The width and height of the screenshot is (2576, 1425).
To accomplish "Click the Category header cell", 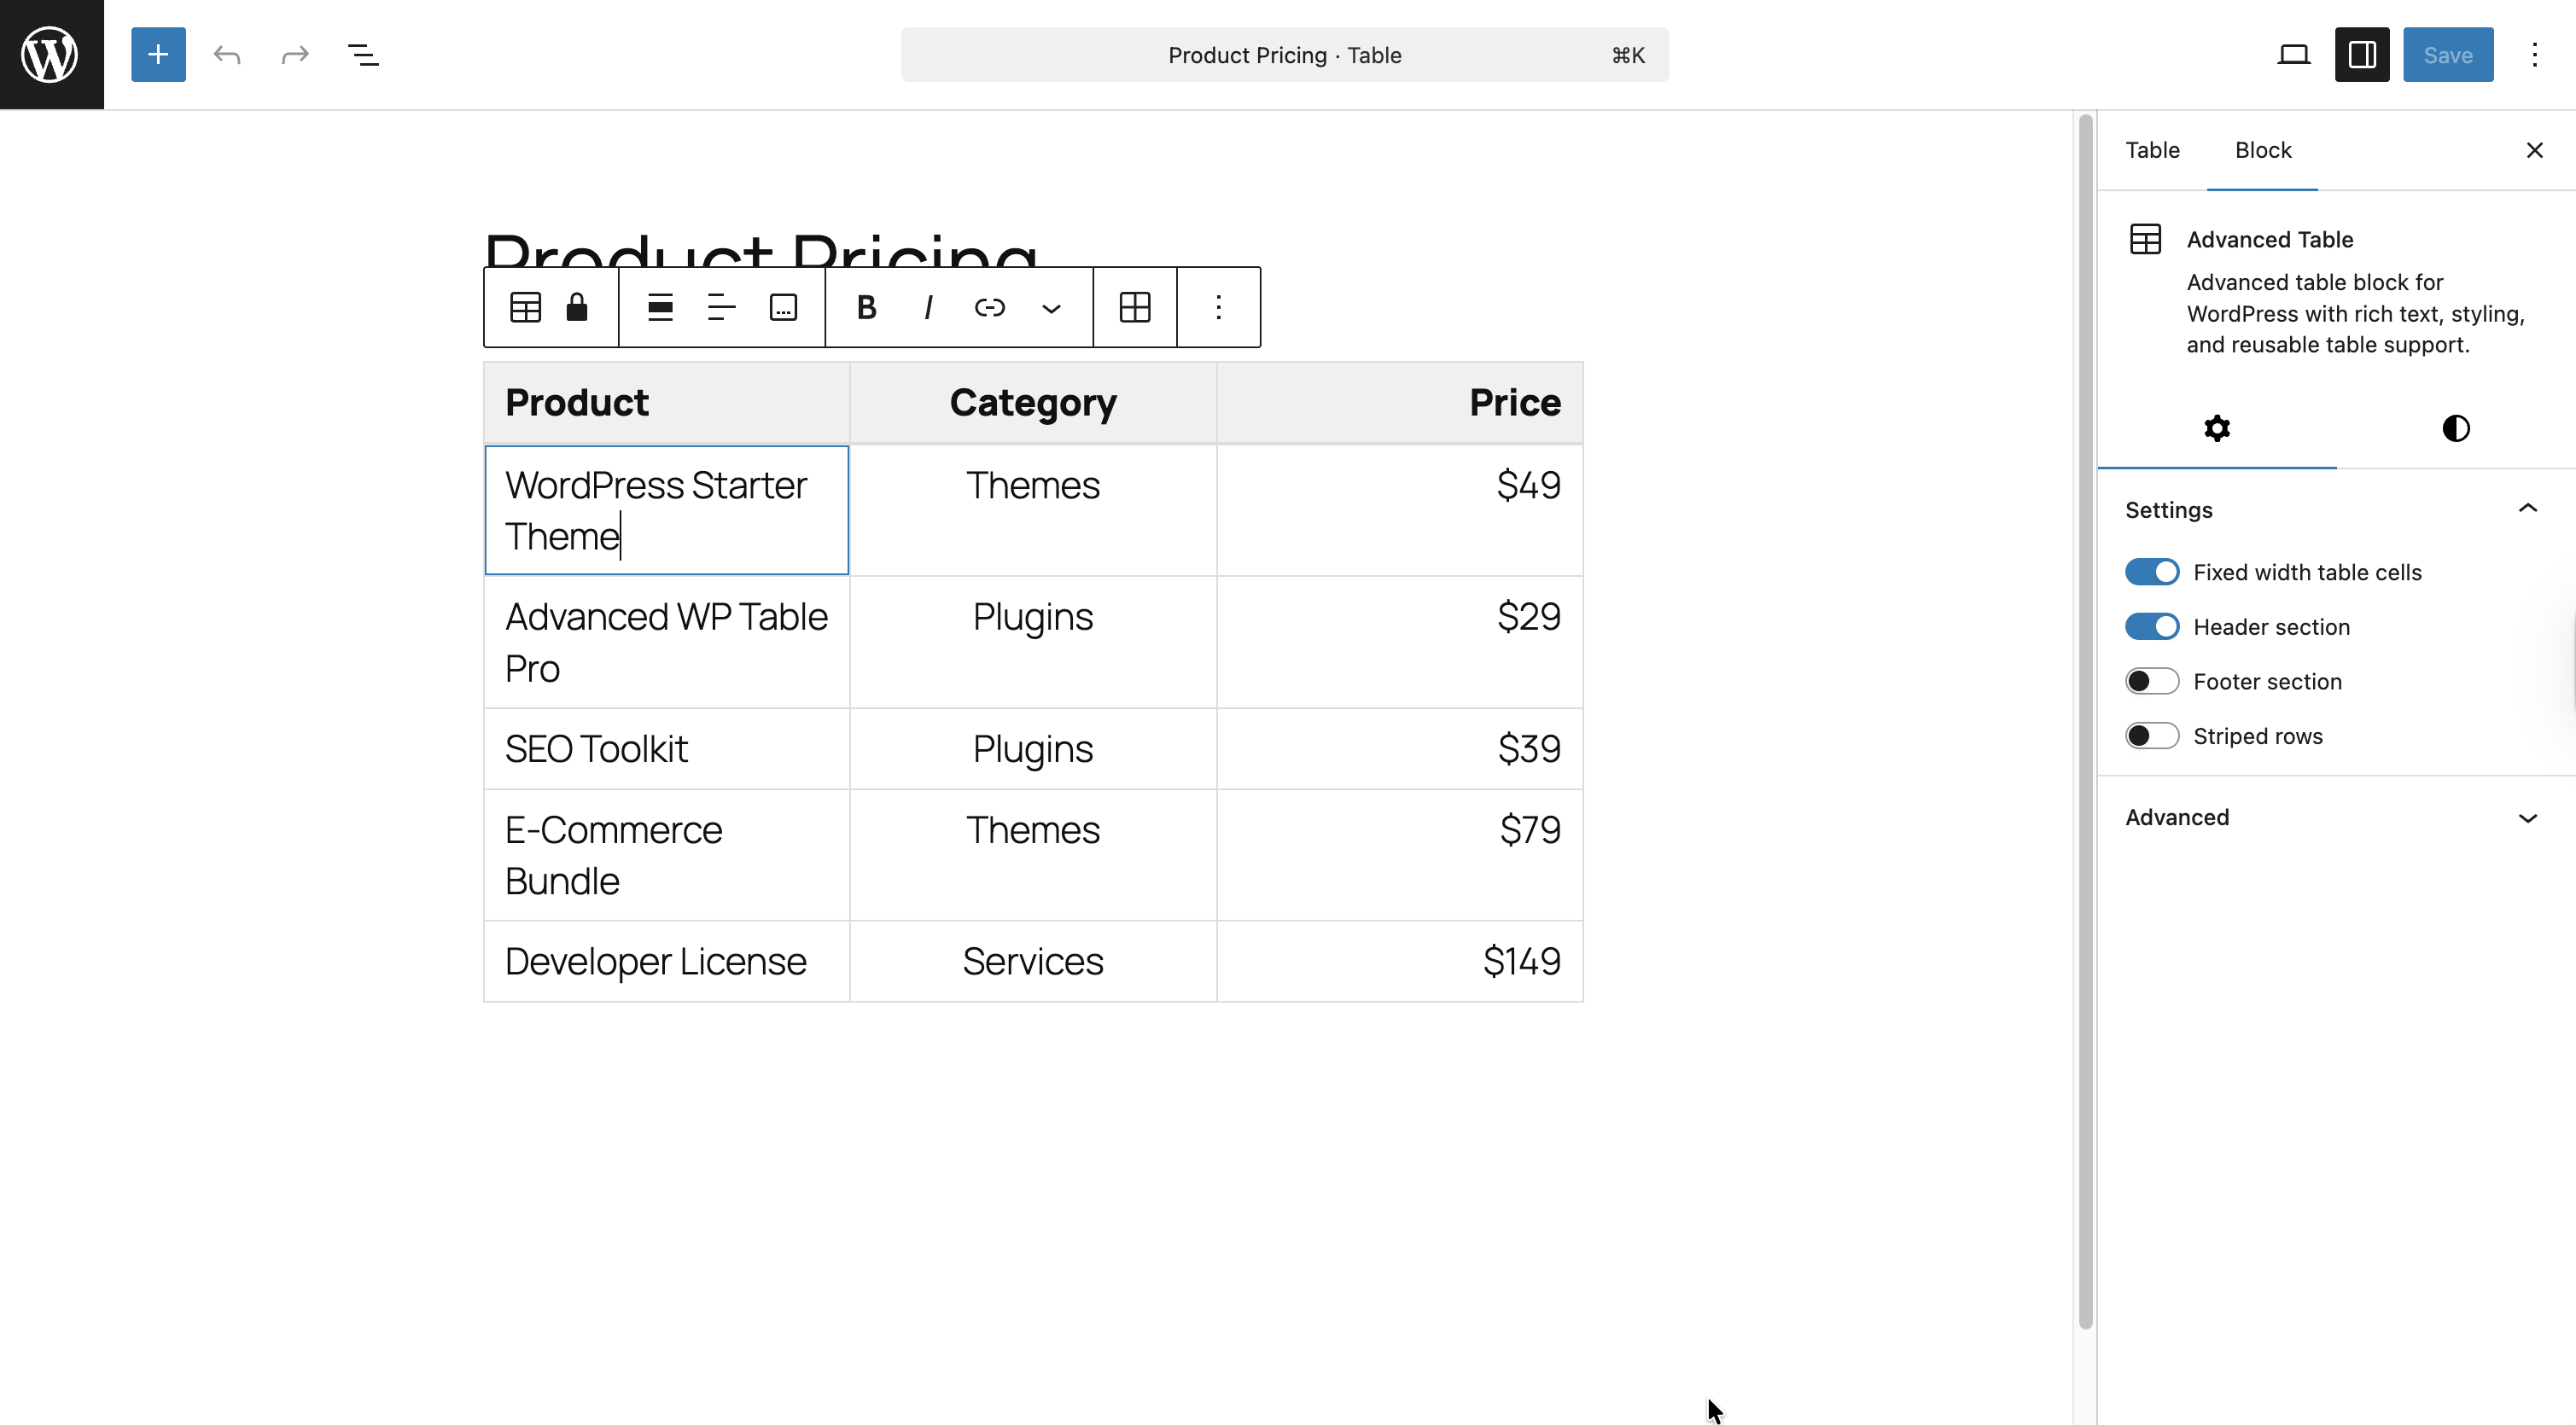I will 1033,403.
